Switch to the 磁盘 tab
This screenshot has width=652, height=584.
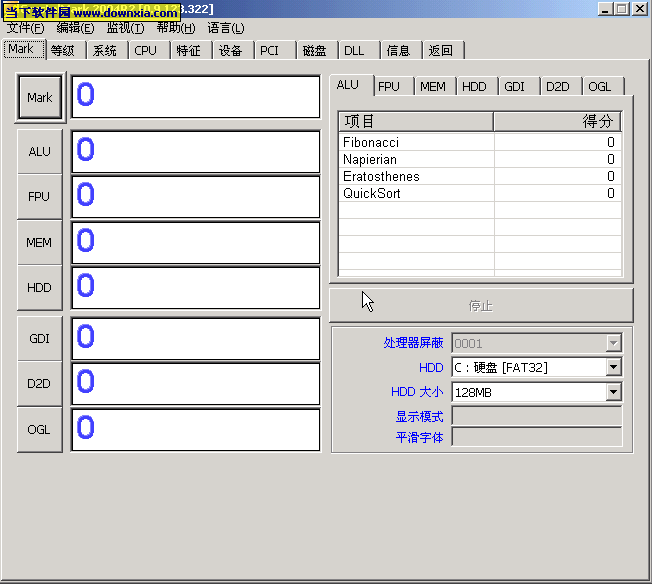tap(315, 50)
